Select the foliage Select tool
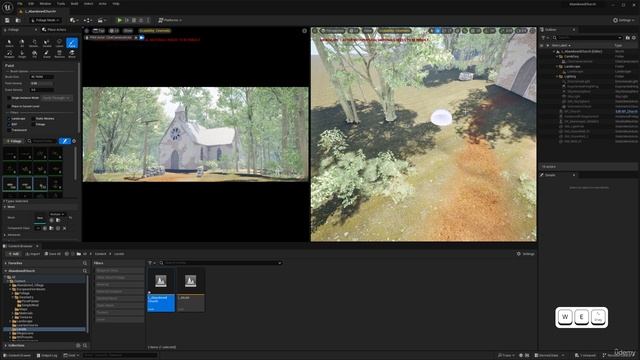This screenshot has height=360, width=640. (x=9, y=43)
